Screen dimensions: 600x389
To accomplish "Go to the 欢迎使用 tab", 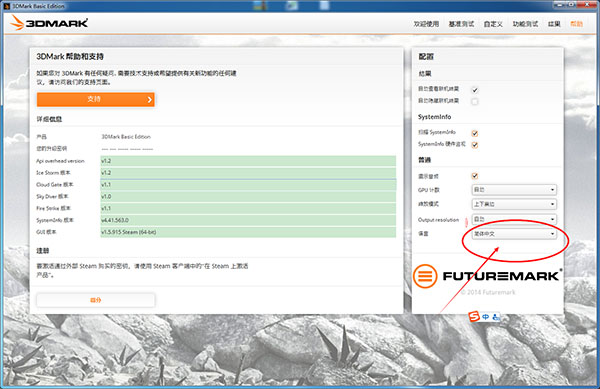I will (426, 24).
